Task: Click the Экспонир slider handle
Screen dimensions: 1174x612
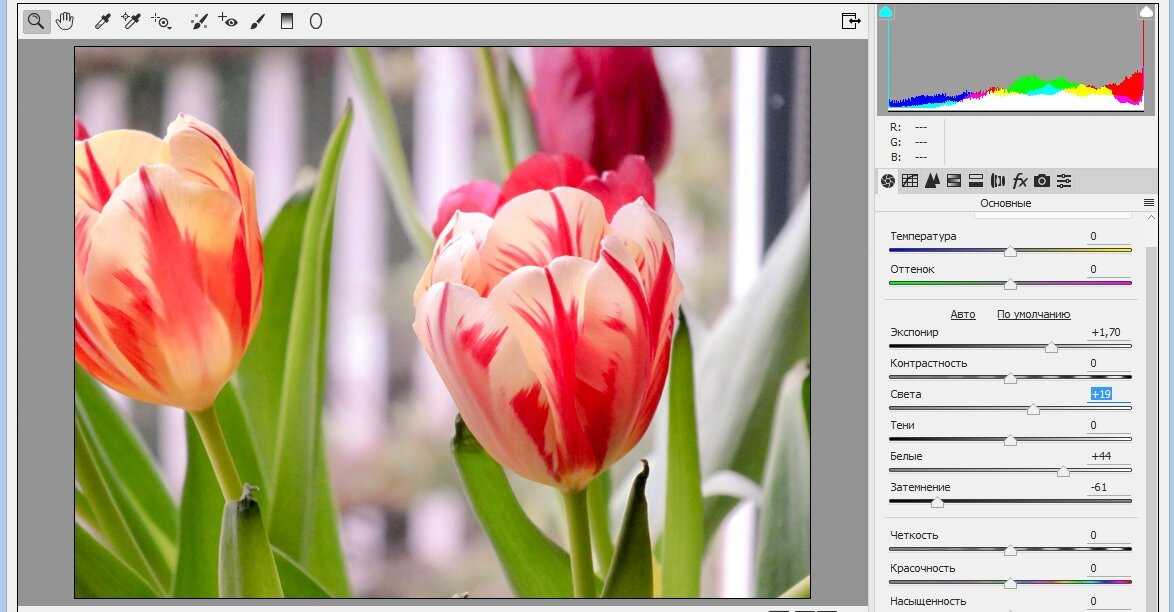Action: coord(1051,348)
